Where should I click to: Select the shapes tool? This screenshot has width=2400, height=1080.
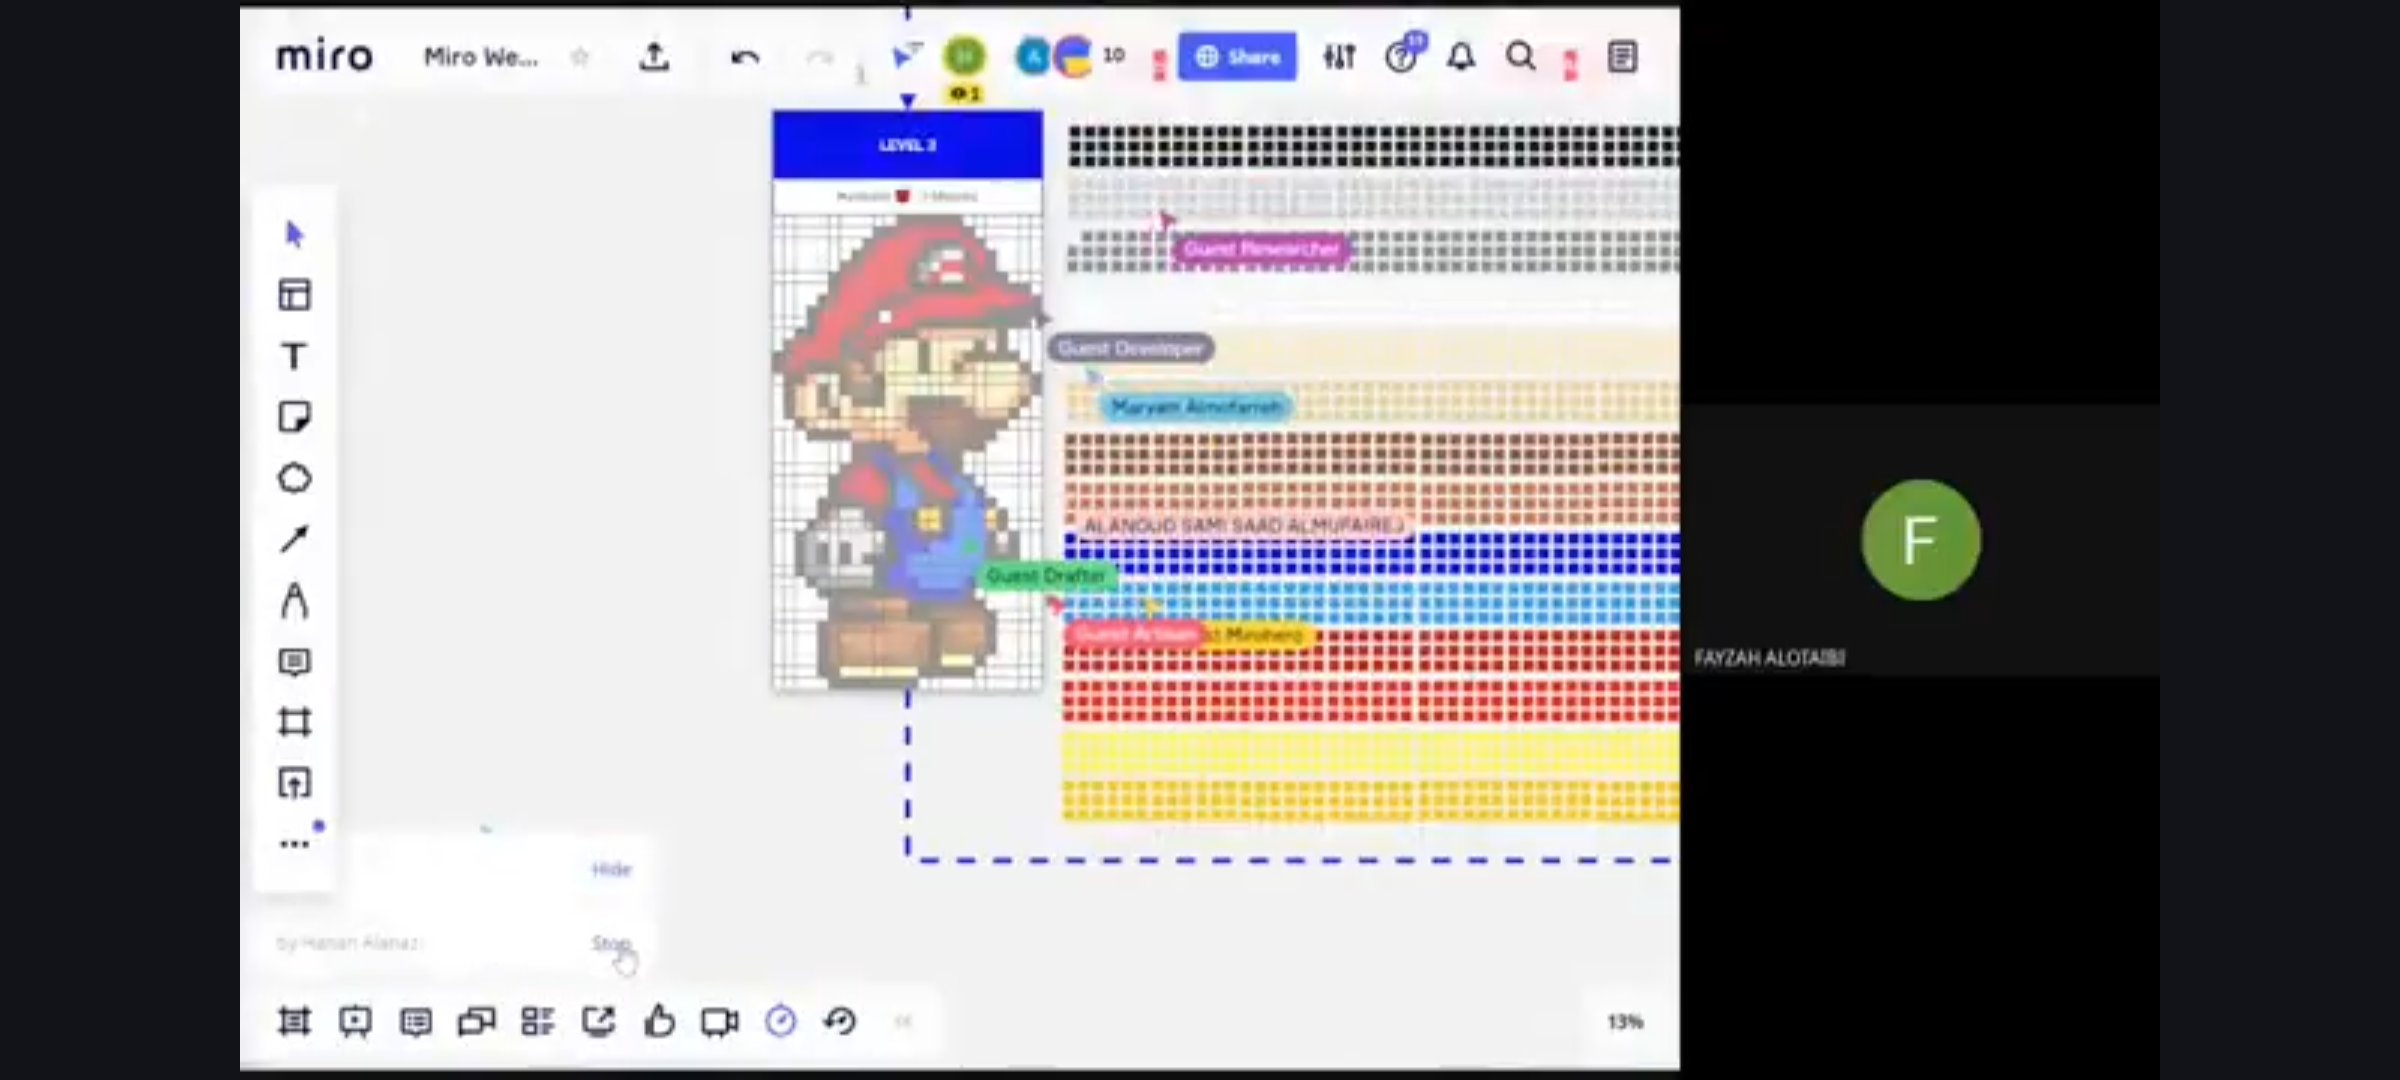click(294, 478)
